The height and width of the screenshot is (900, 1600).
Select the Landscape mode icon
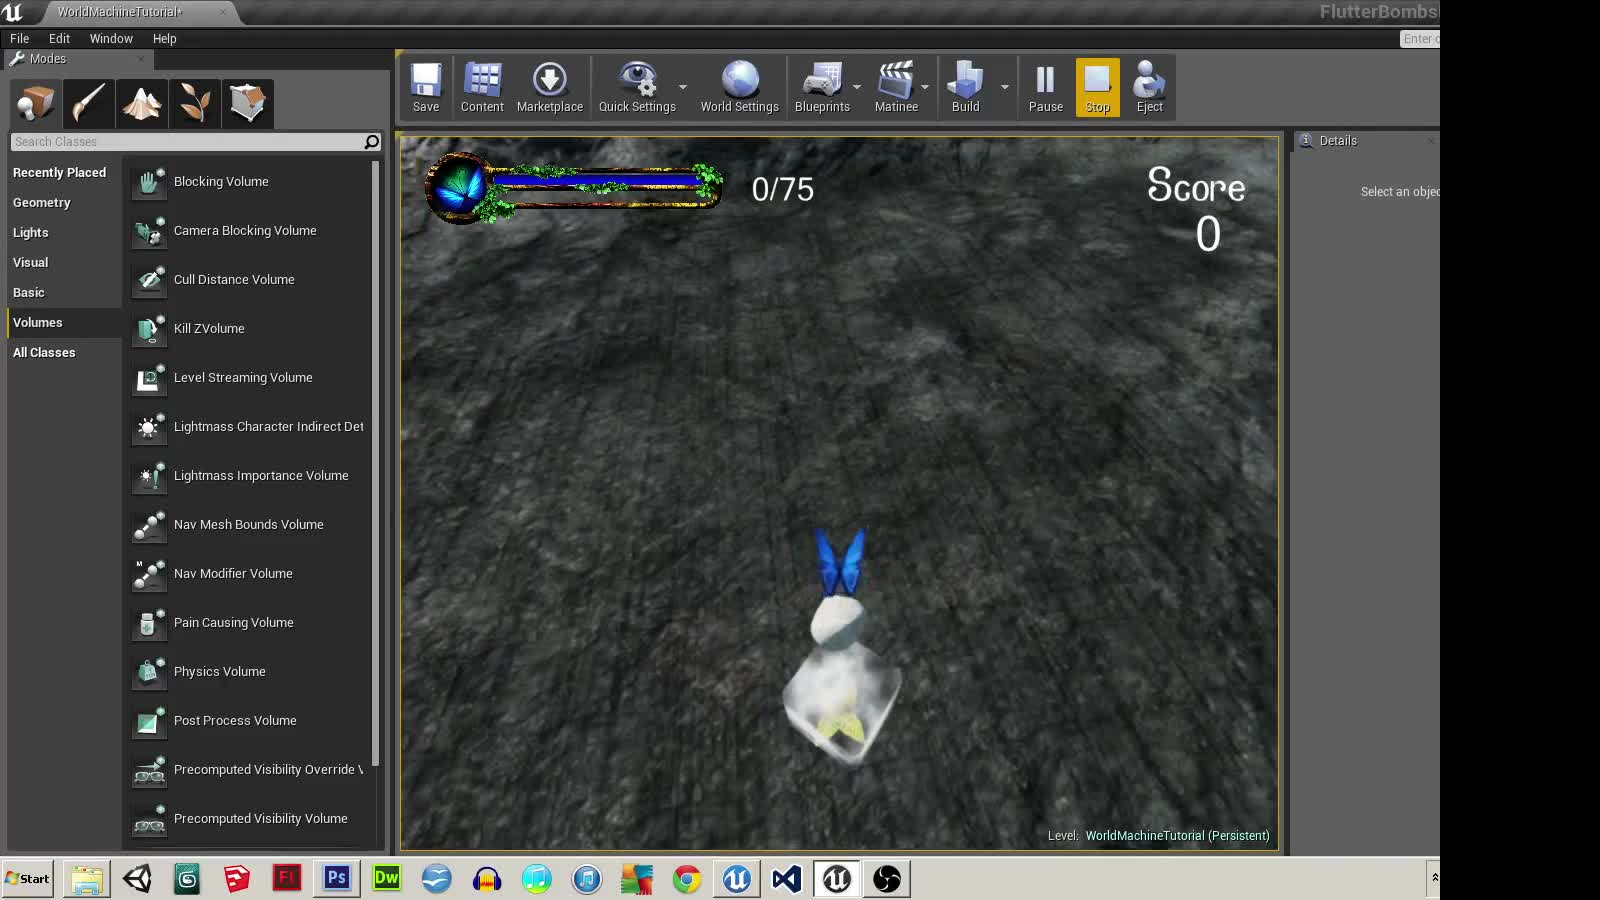pyautogui.click(x=142, y=103)
